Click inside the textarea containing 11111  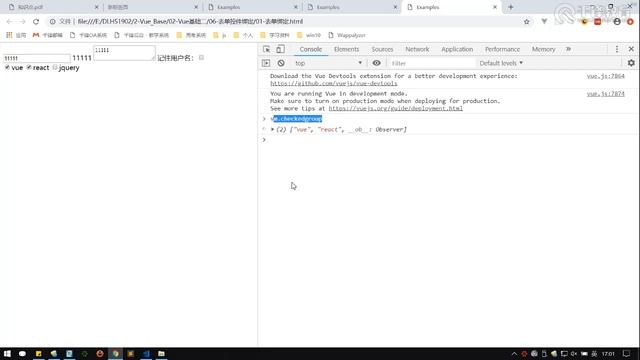coord(124,53)
